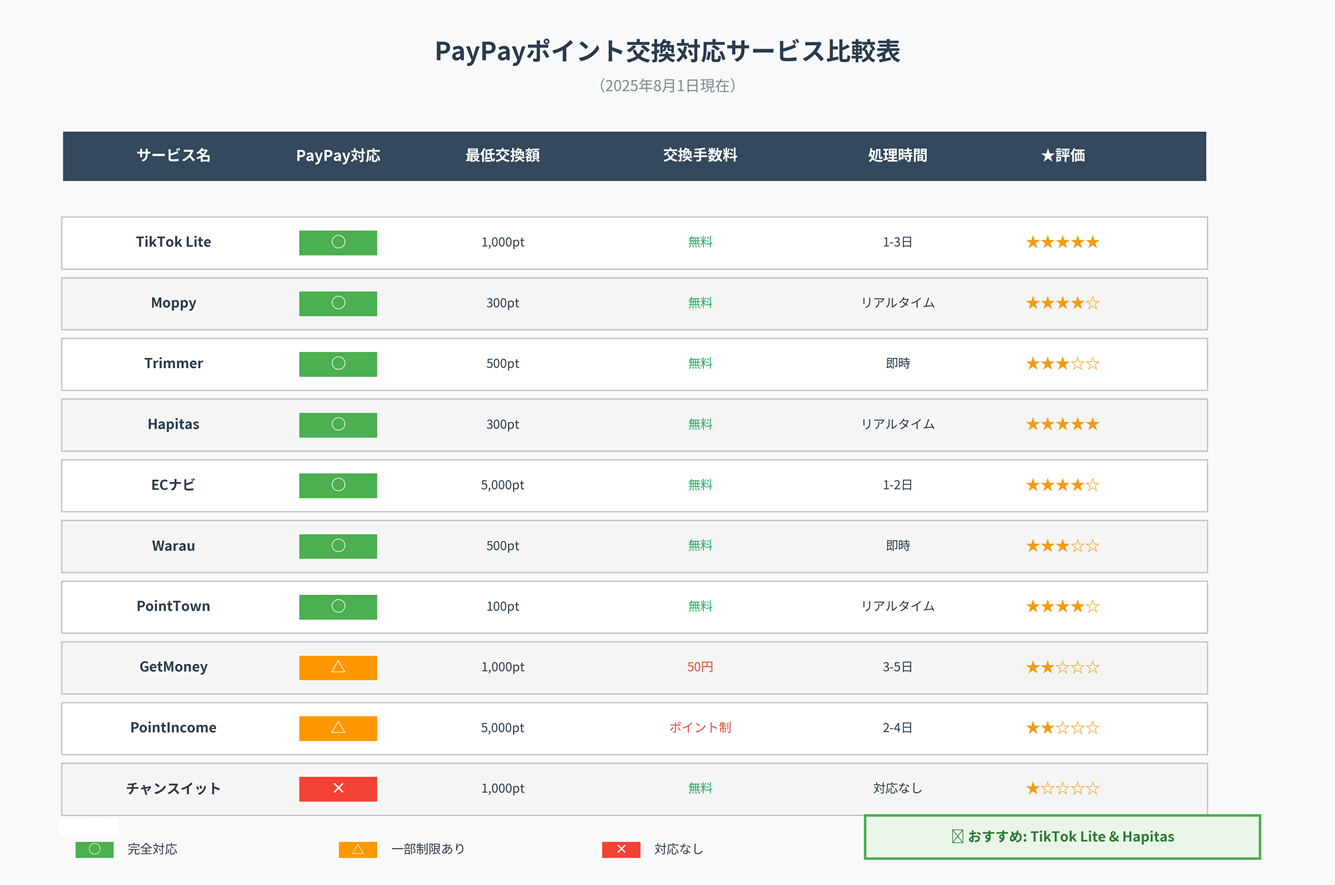This screenshot has height=885, width=1335.
Task: Click the red cross legend icon for 対応なし
Action: (x=621, y=850)
